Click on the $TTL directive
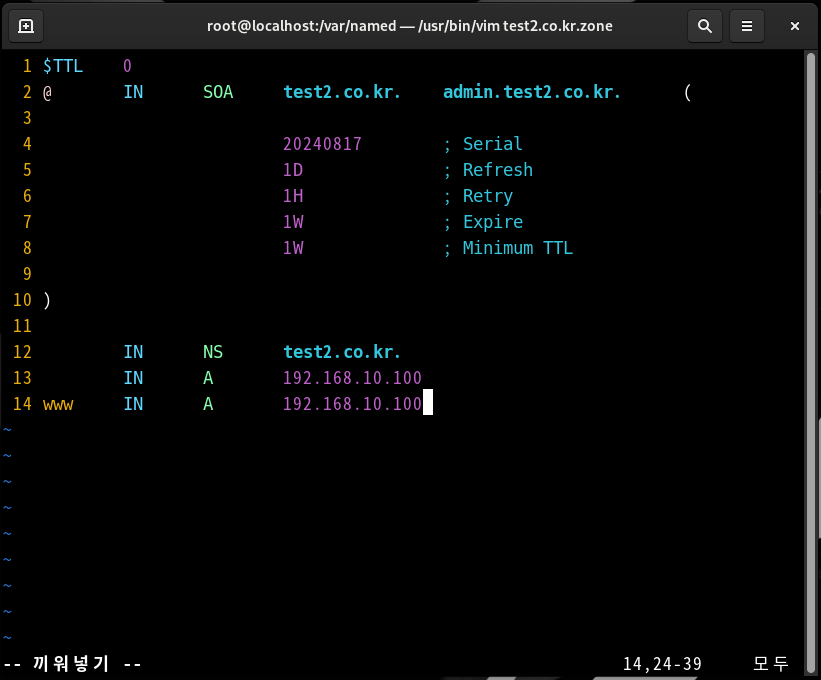Viewport: 821px width, 680px height. pos(63,66)
